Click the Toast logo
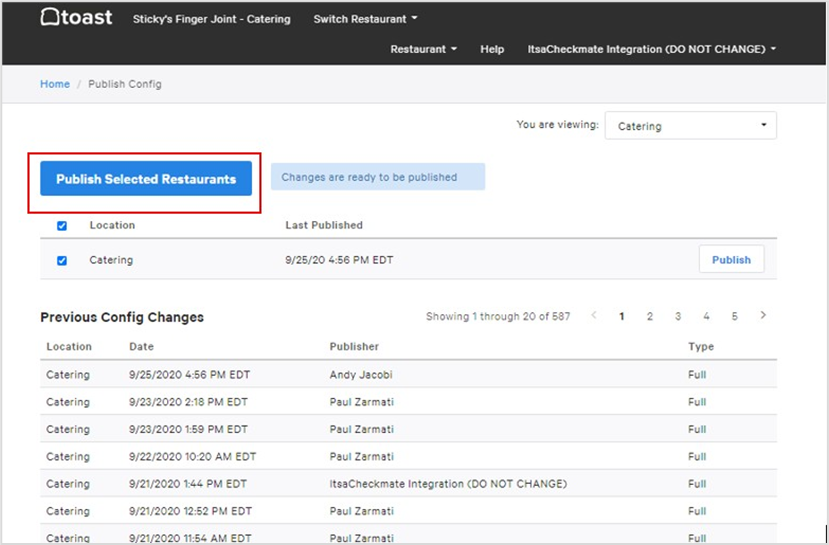829x545 pixels. click(76, 18)
